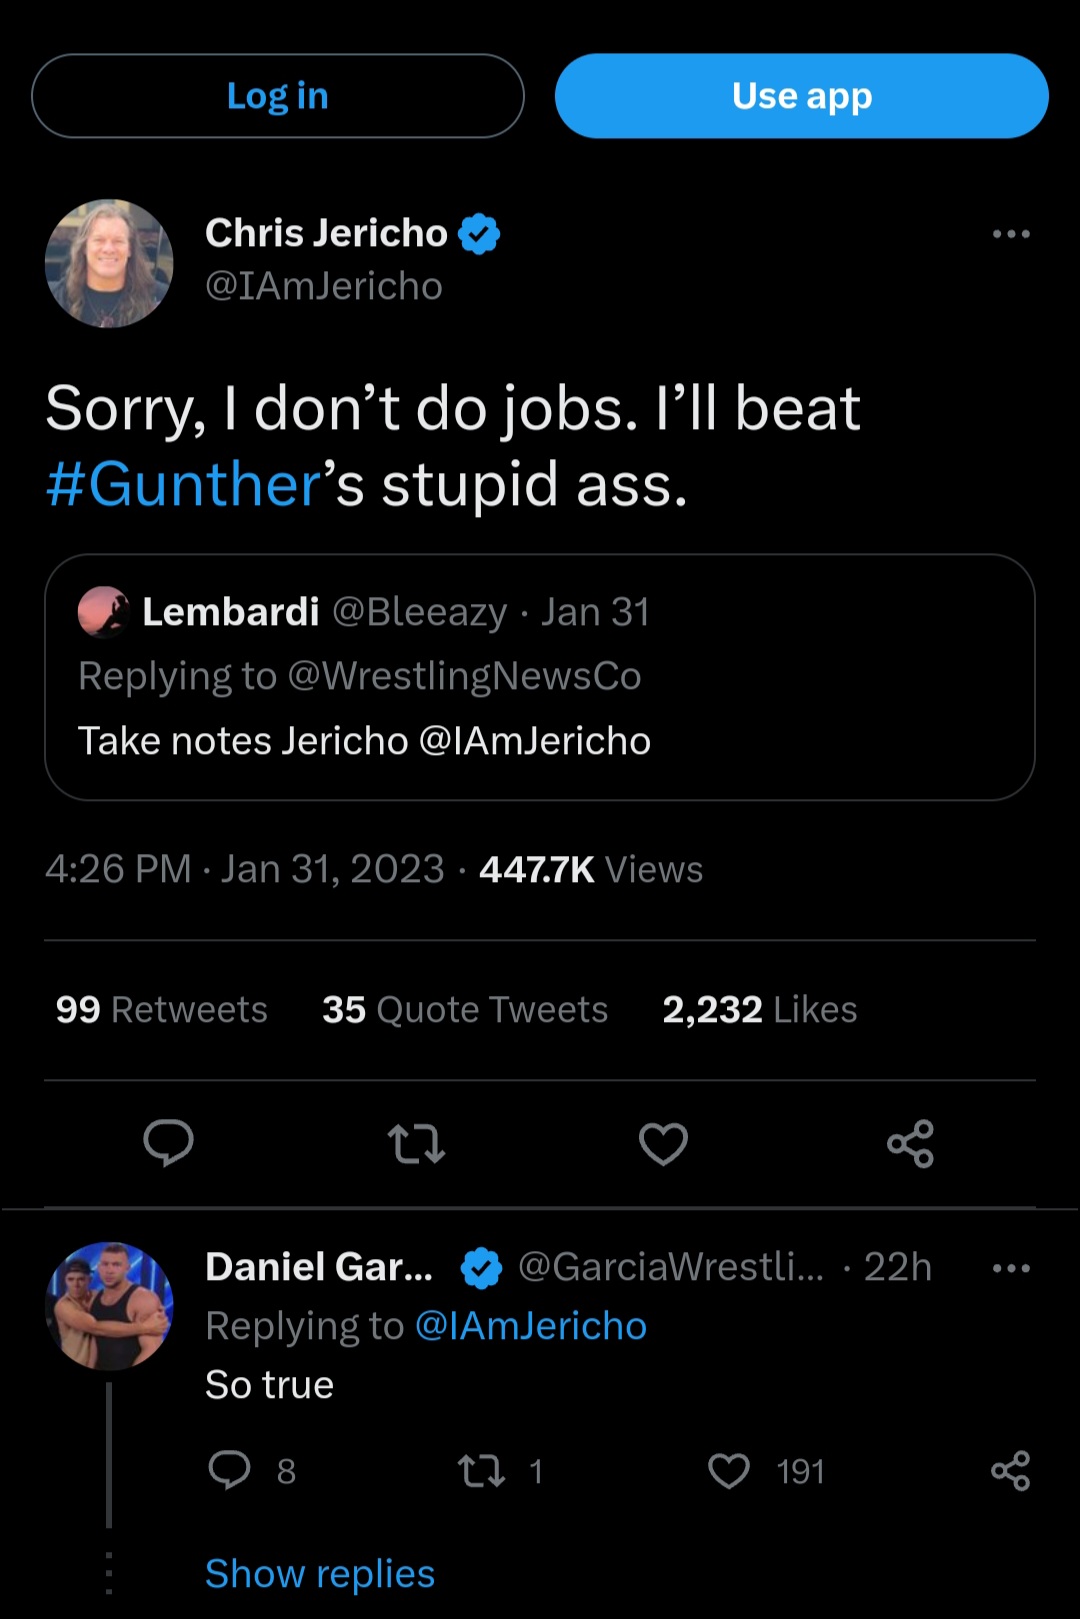Viewport: 1080px width, 1619px height.
Task: View the 99 Retweets list
Action: pyautogui.click(x=162, y=1010)
